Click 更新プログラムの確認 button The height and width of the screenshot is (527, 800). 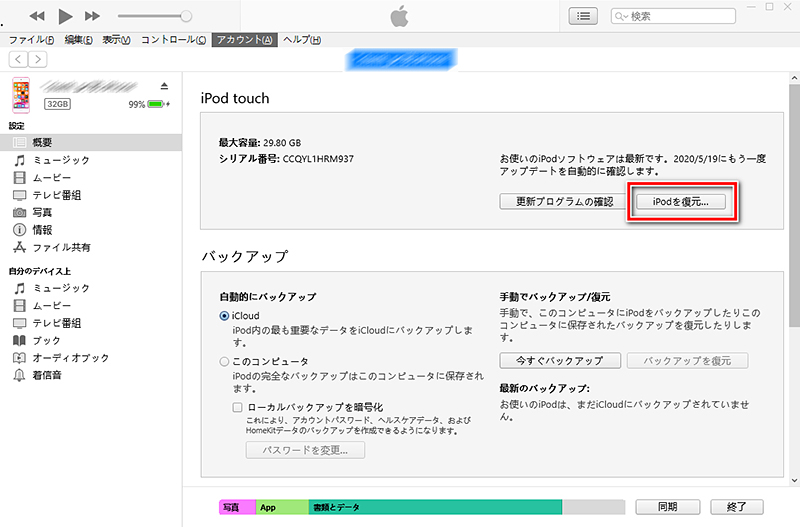coord(564,202)
